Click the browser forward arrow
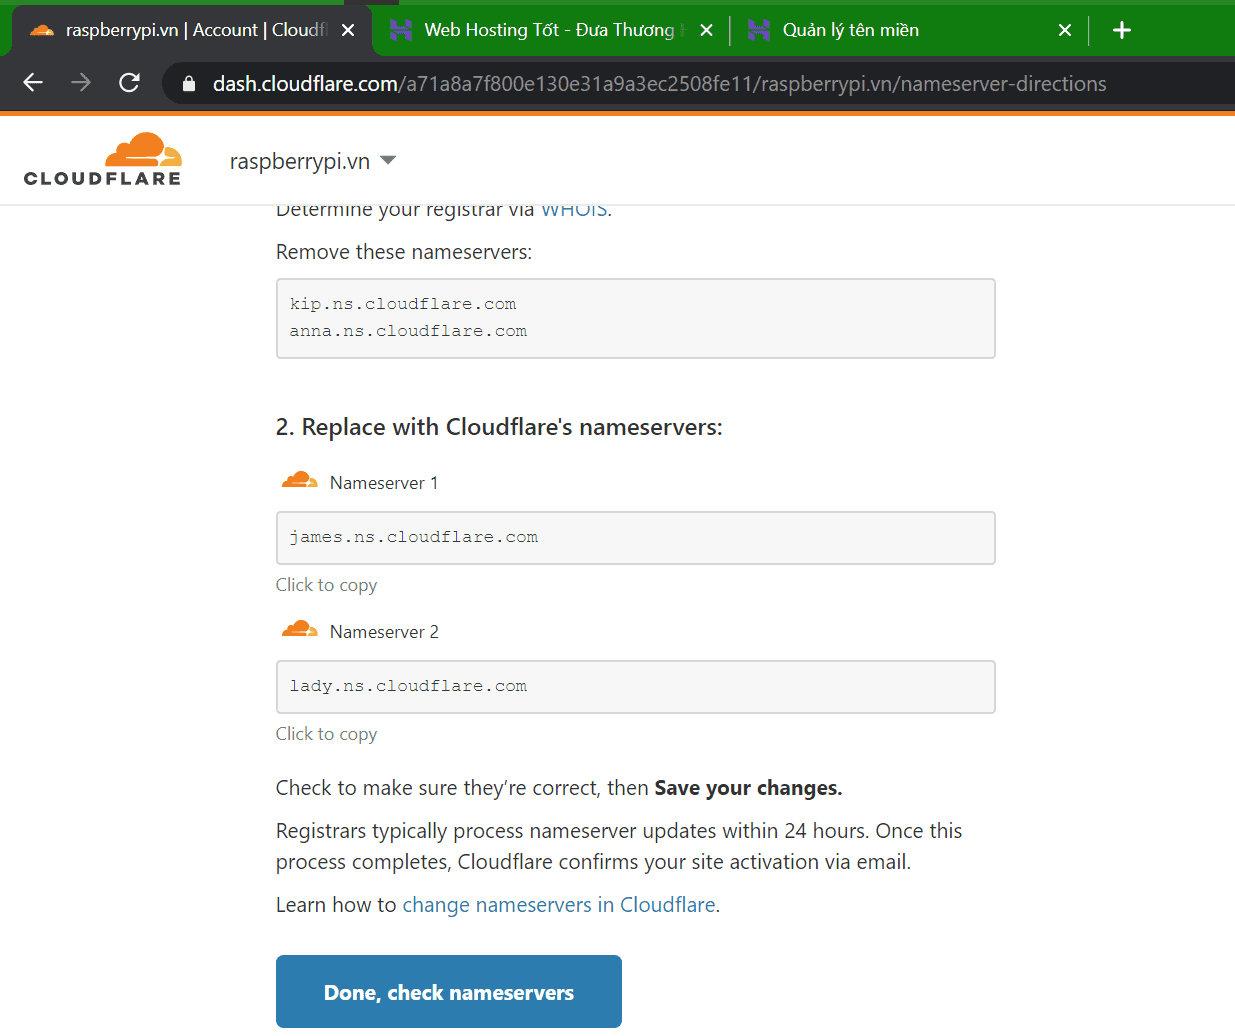The image size is (1235, 1036). (x=81, y=83)
